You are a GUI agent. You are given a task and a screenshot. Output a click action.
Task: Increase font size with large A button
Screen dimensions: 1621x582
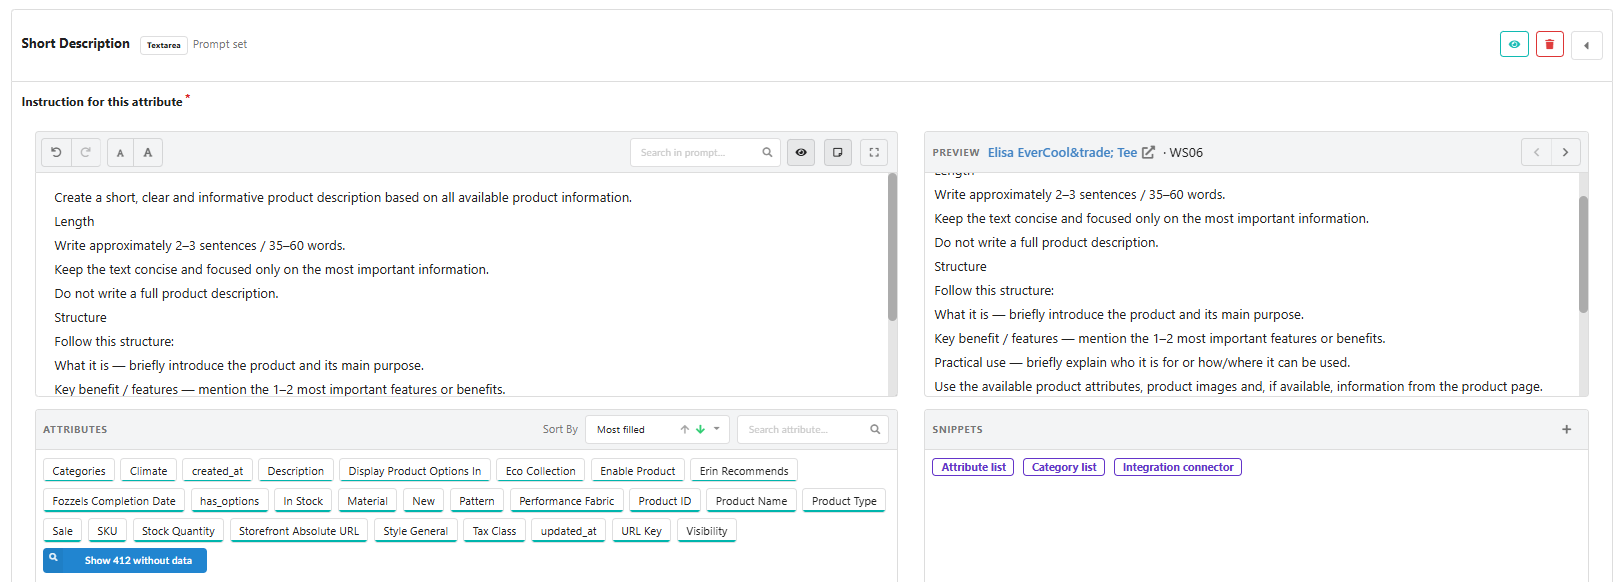[148, 152]
